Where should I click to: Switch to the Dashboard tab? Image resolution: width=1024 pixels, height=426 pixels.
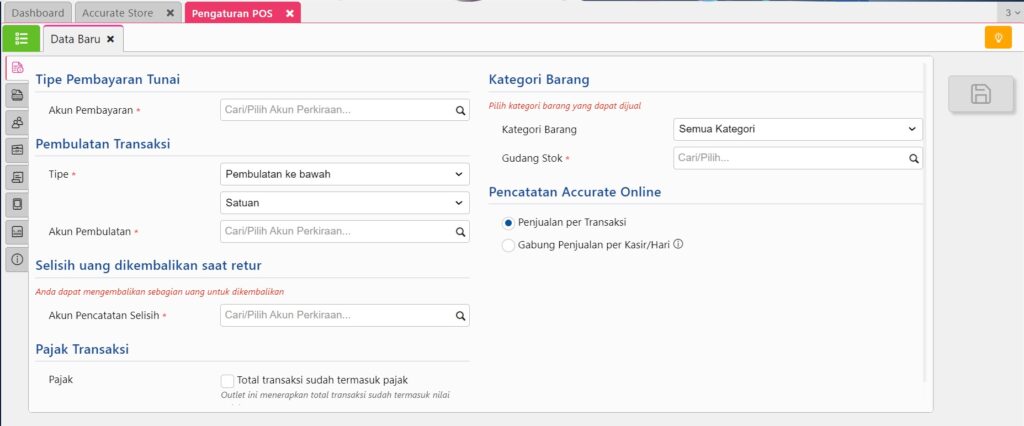(38, 13)
